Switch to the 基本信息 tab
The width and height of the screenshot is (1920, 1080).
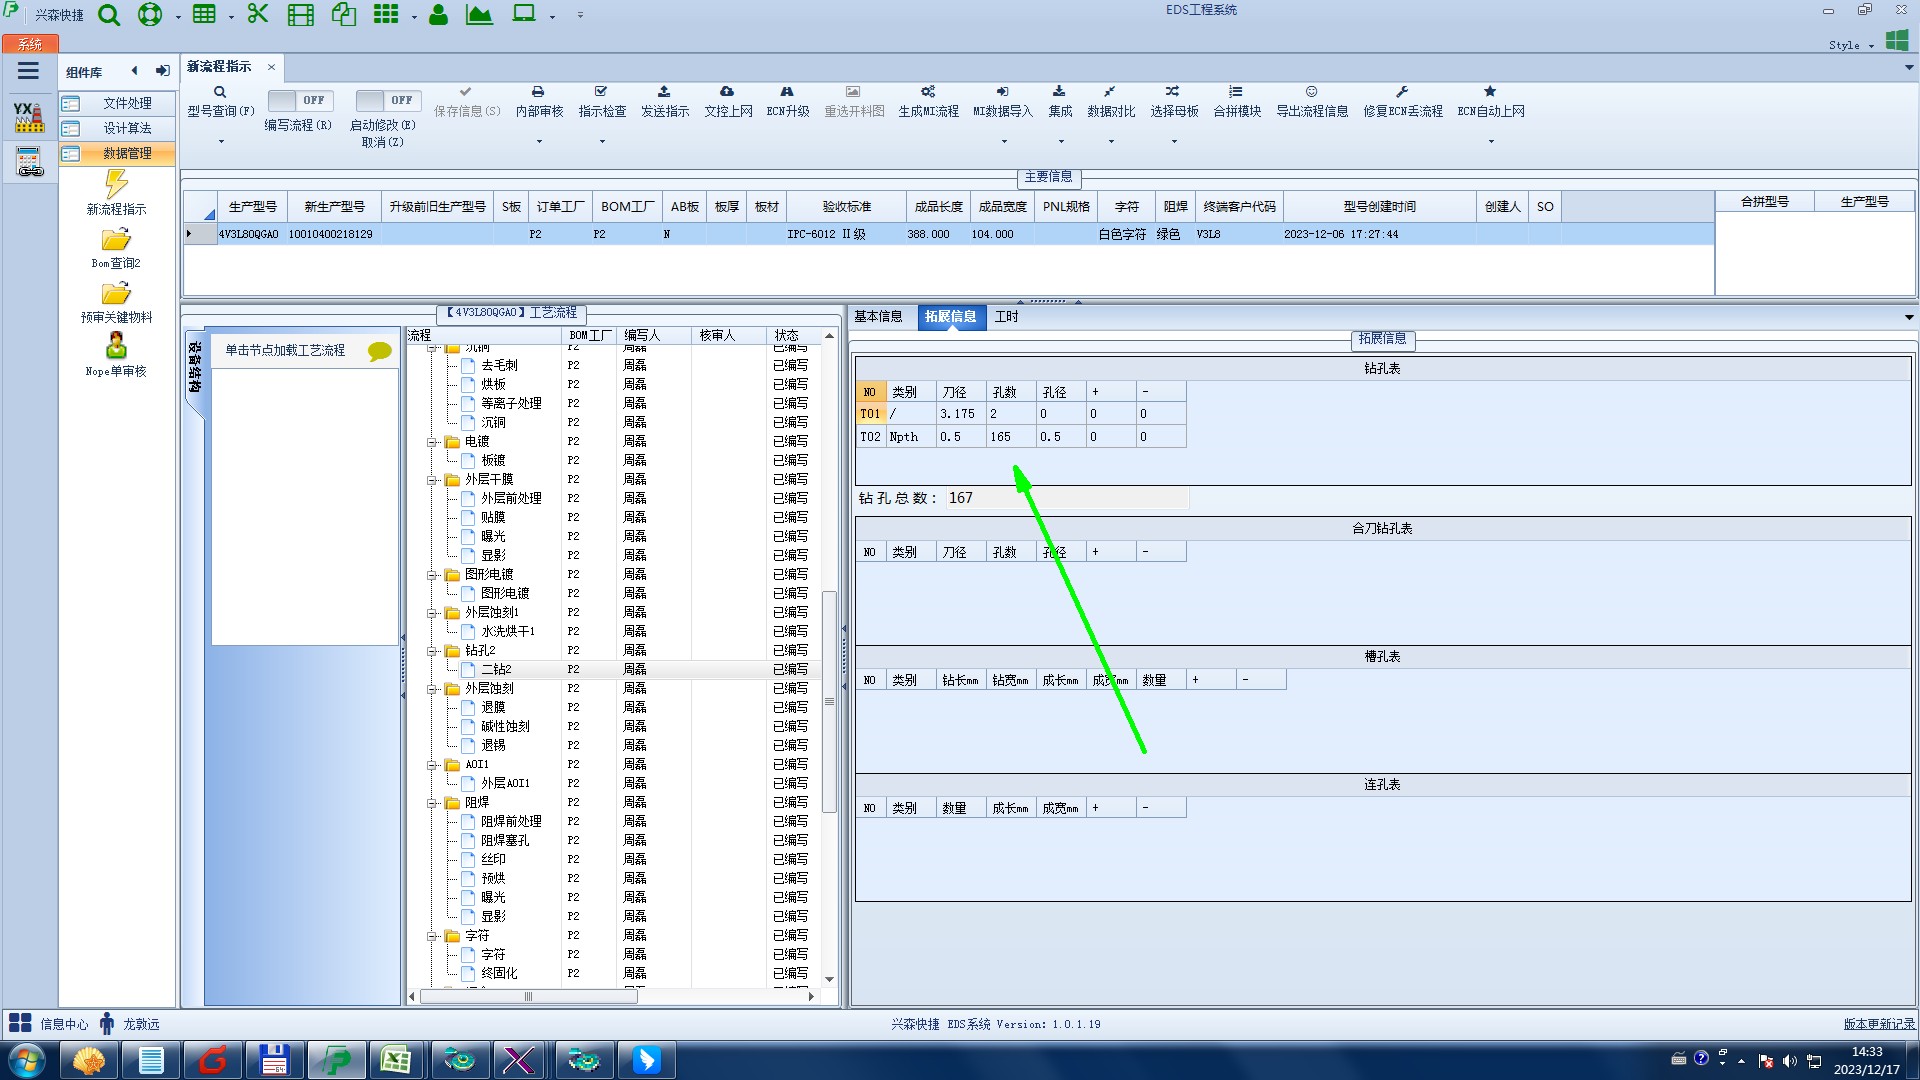877,317
